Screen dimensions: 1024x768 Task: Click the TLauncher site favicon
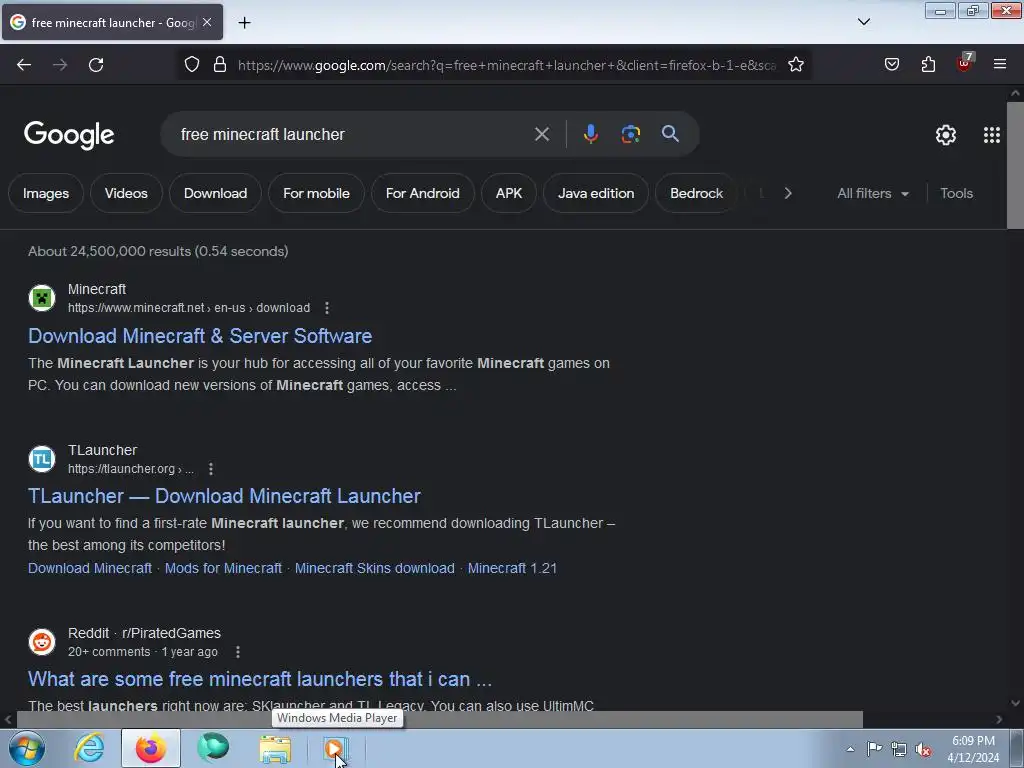[x=42, y=459]
